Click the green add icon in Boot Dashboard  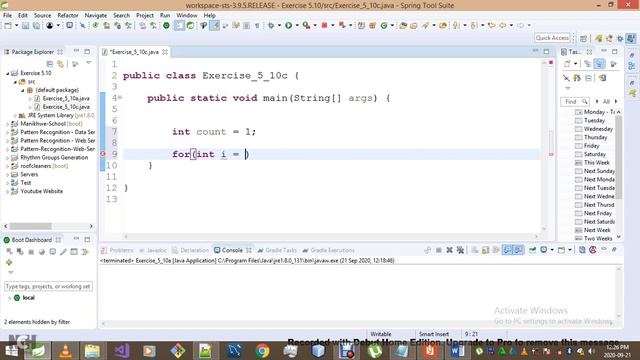(x=9, y=262)
